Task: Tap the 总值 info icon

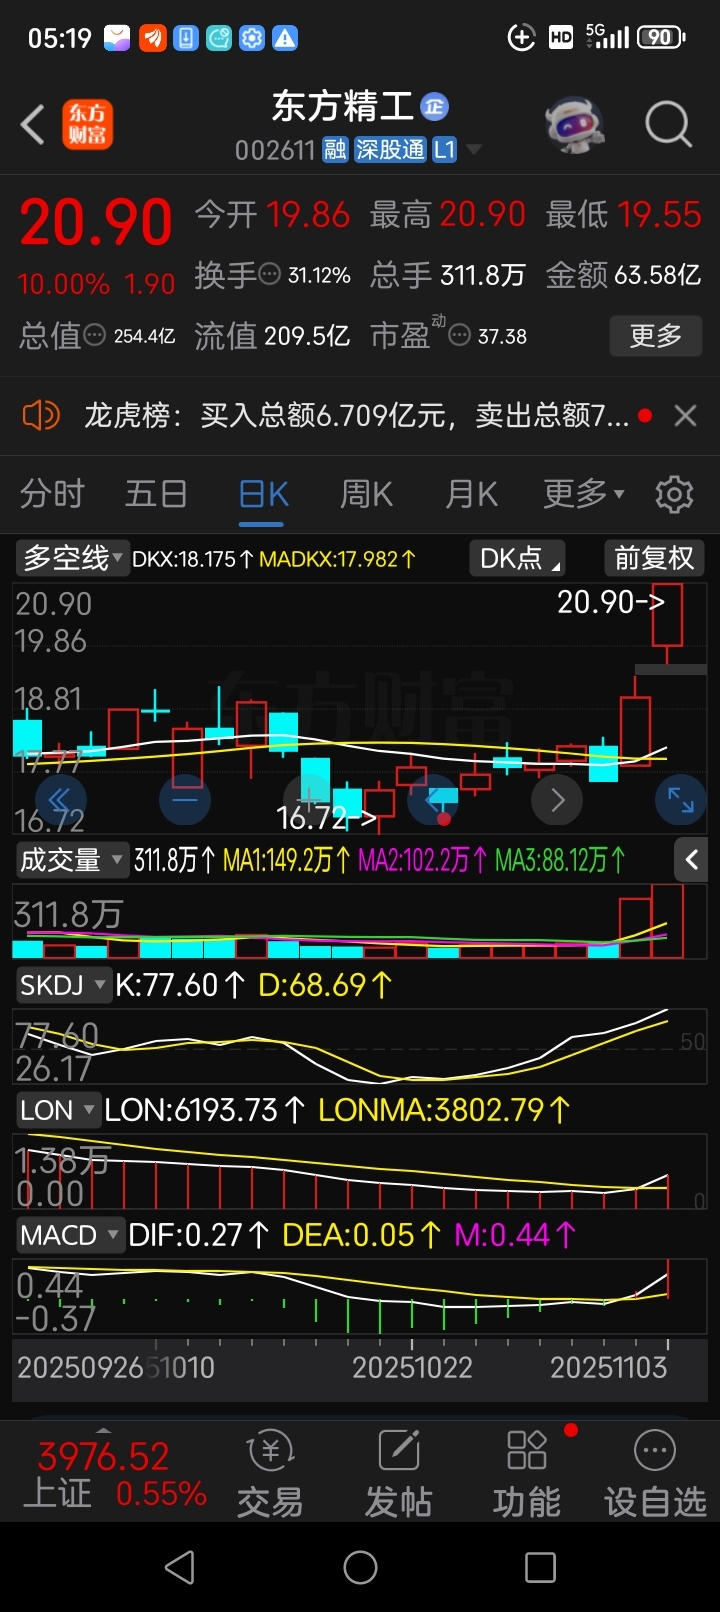Action: point(94,336)
